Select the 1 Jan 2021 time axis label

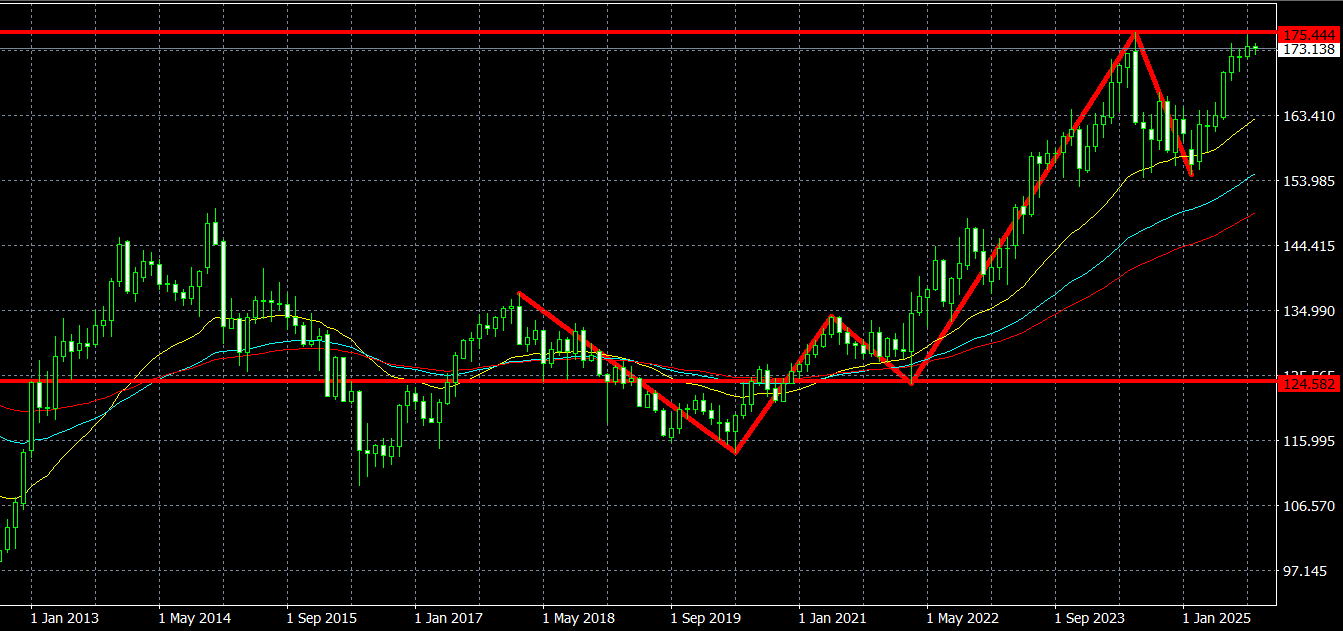pyautogui.click(x=833, y=618)
